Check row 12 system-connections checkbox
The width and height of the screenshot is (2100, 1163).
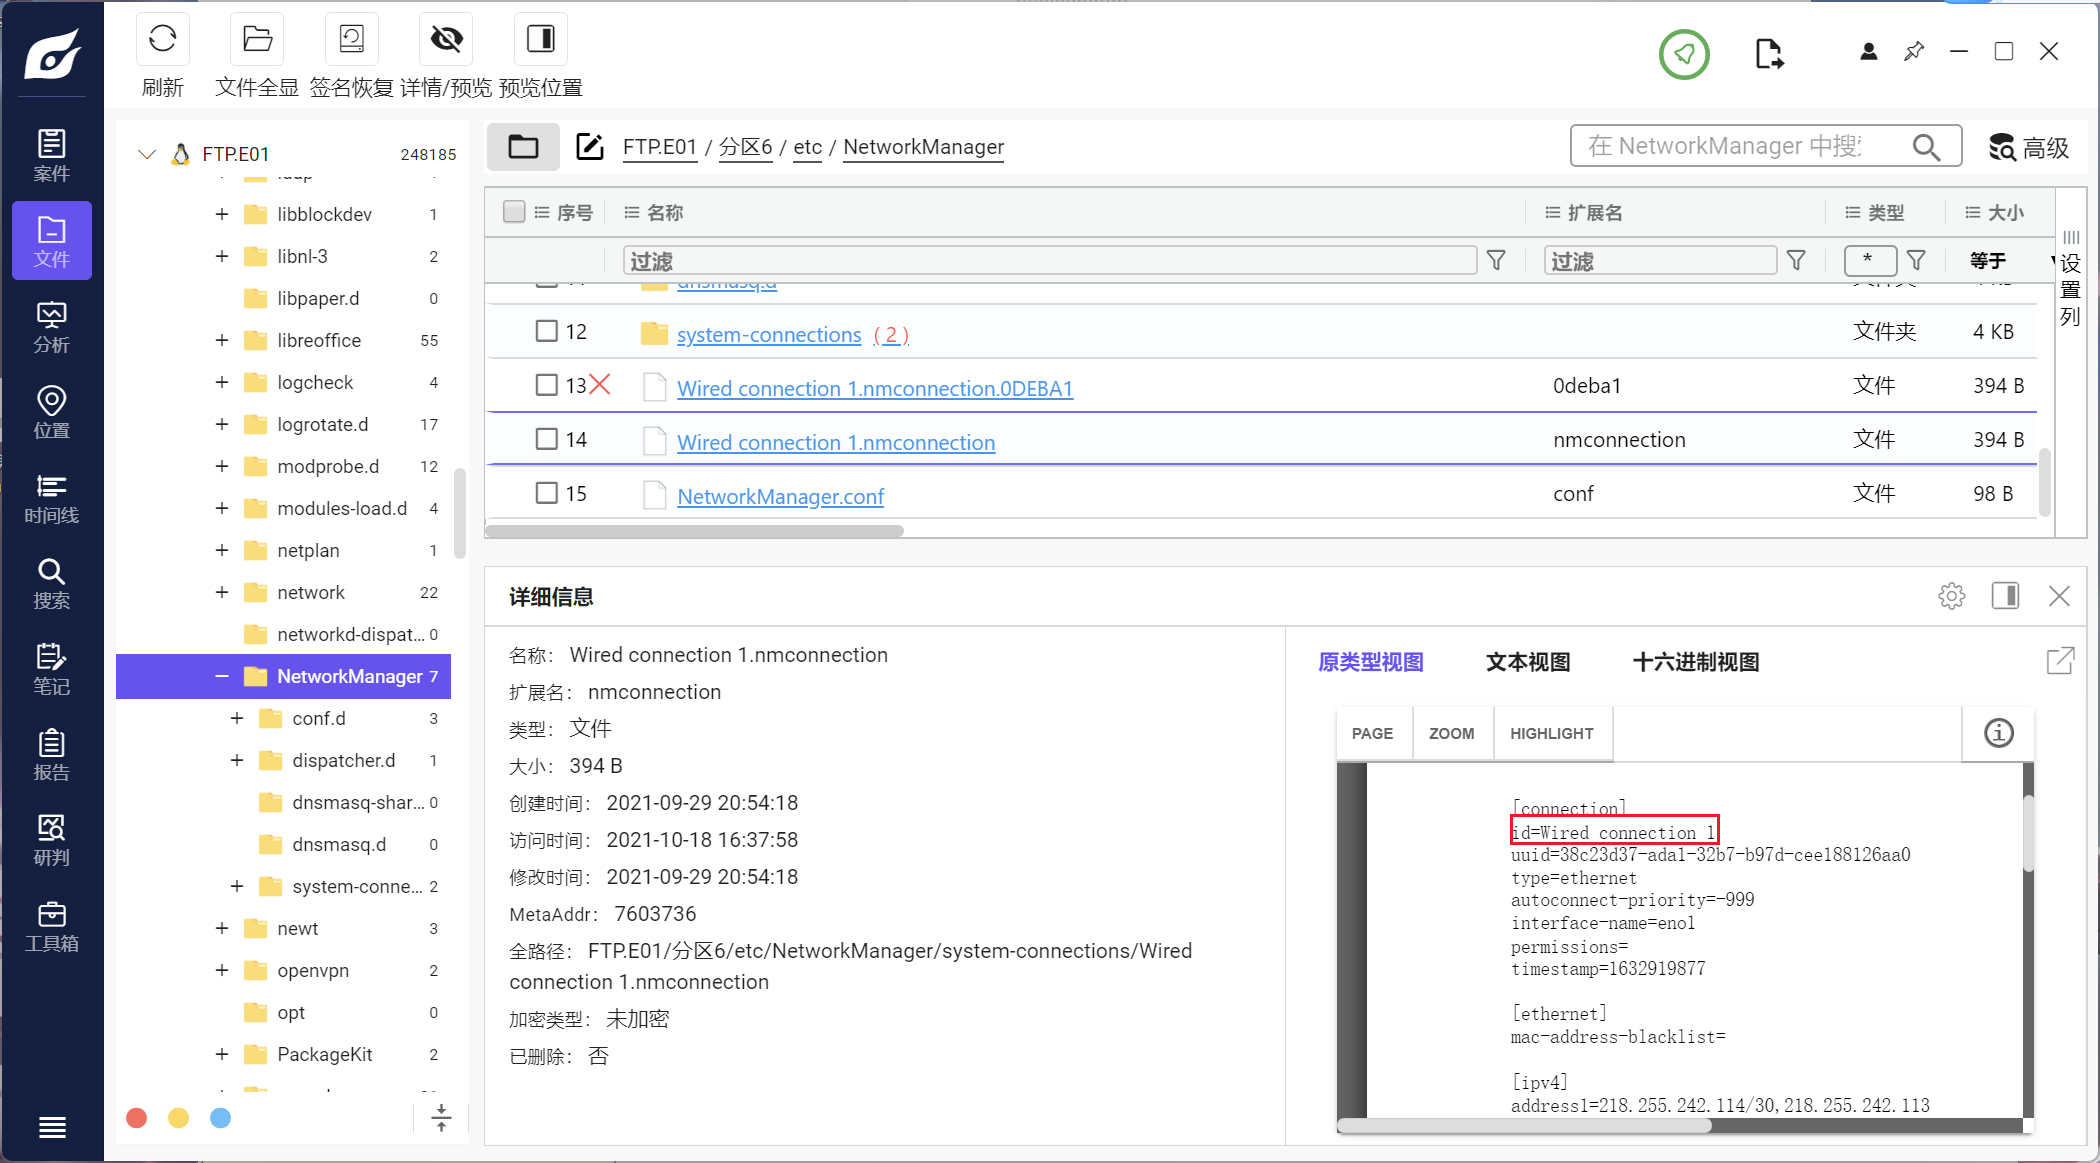click(546, 331)
